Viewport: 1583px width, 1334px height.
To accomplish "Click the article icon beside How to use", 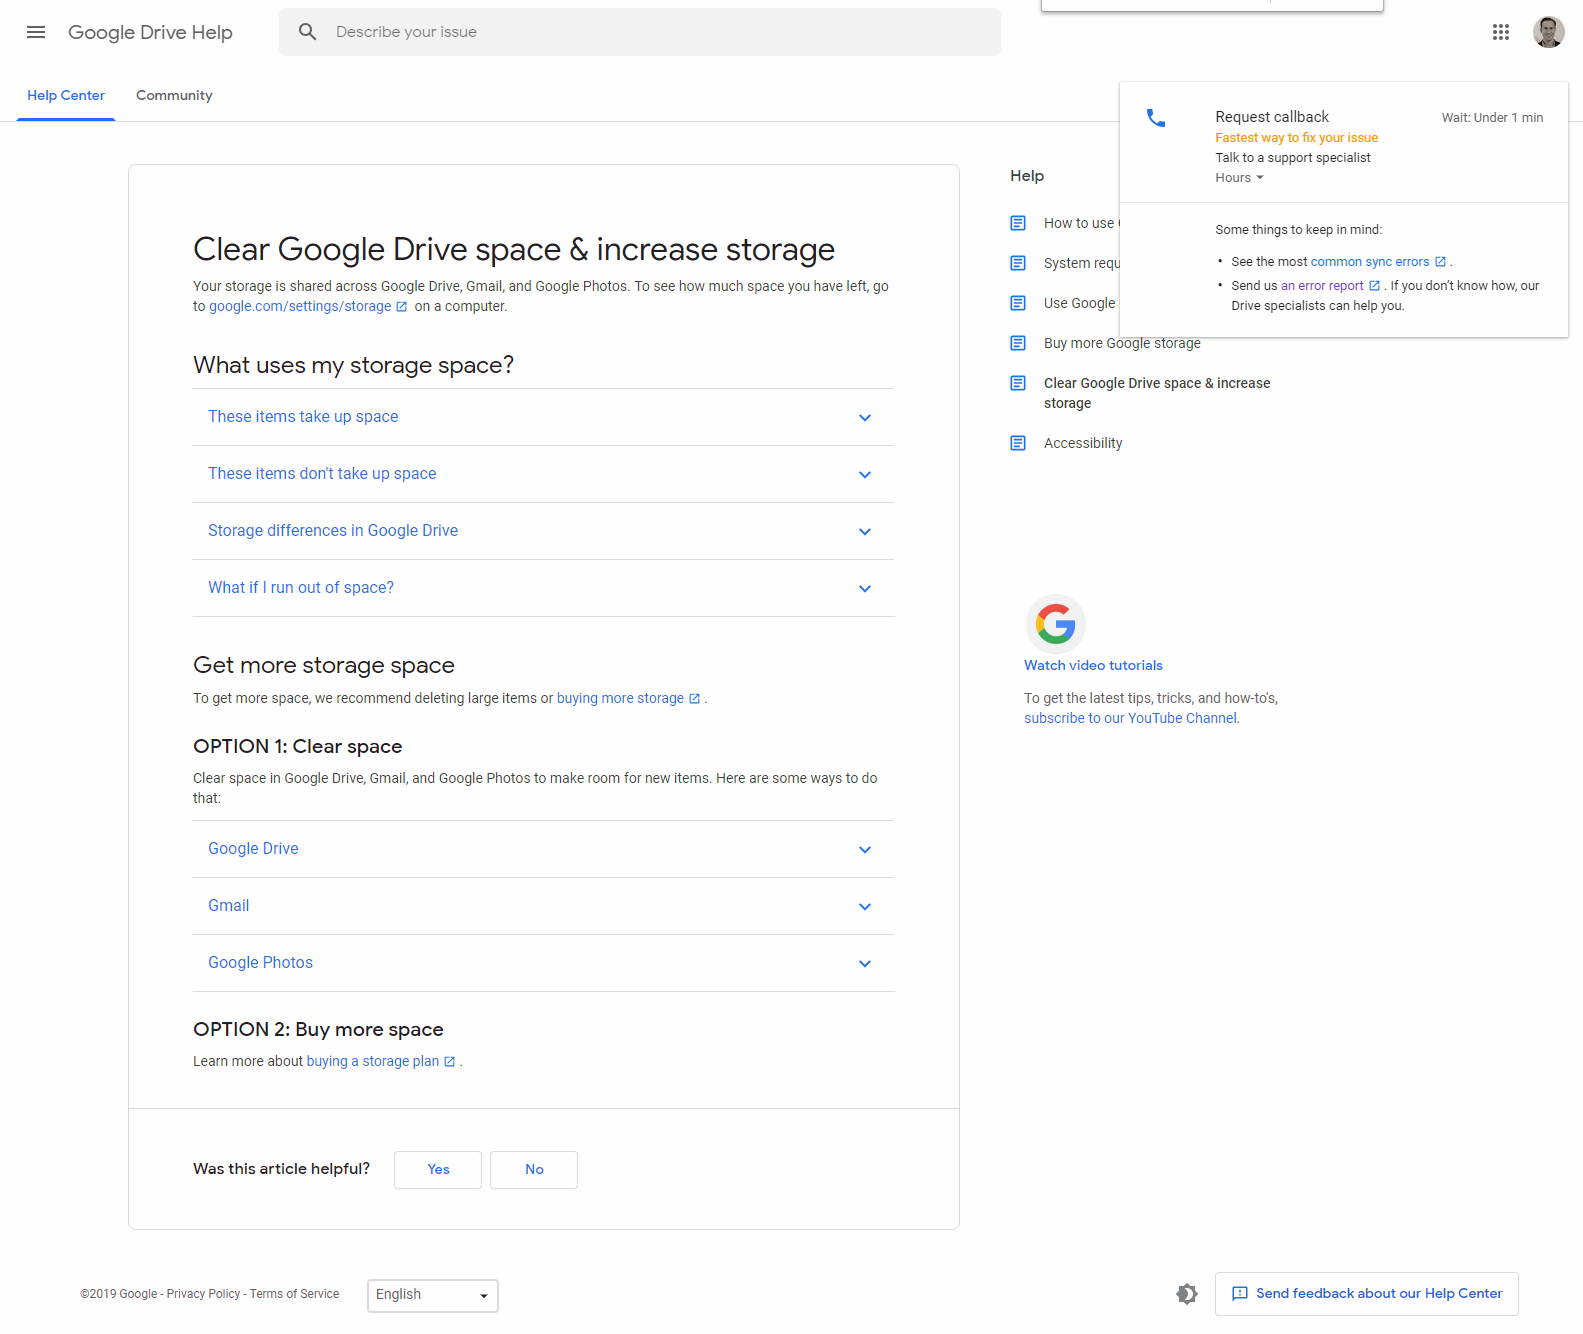I will (1018, 223).
